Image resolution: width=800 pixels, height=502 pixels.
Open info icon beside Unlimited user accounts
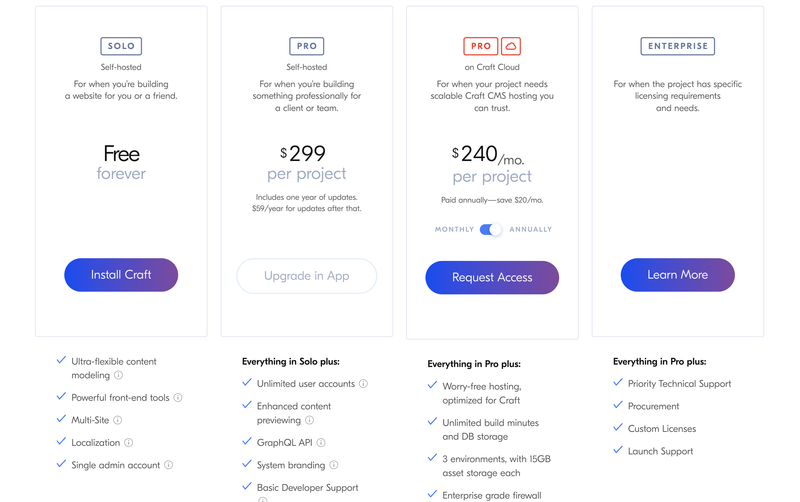(x=363, y=384)
